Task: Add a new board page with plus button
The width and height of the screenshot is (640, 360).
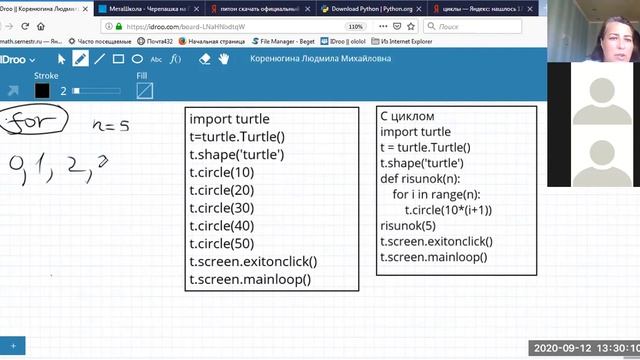Action: point(13,346)
